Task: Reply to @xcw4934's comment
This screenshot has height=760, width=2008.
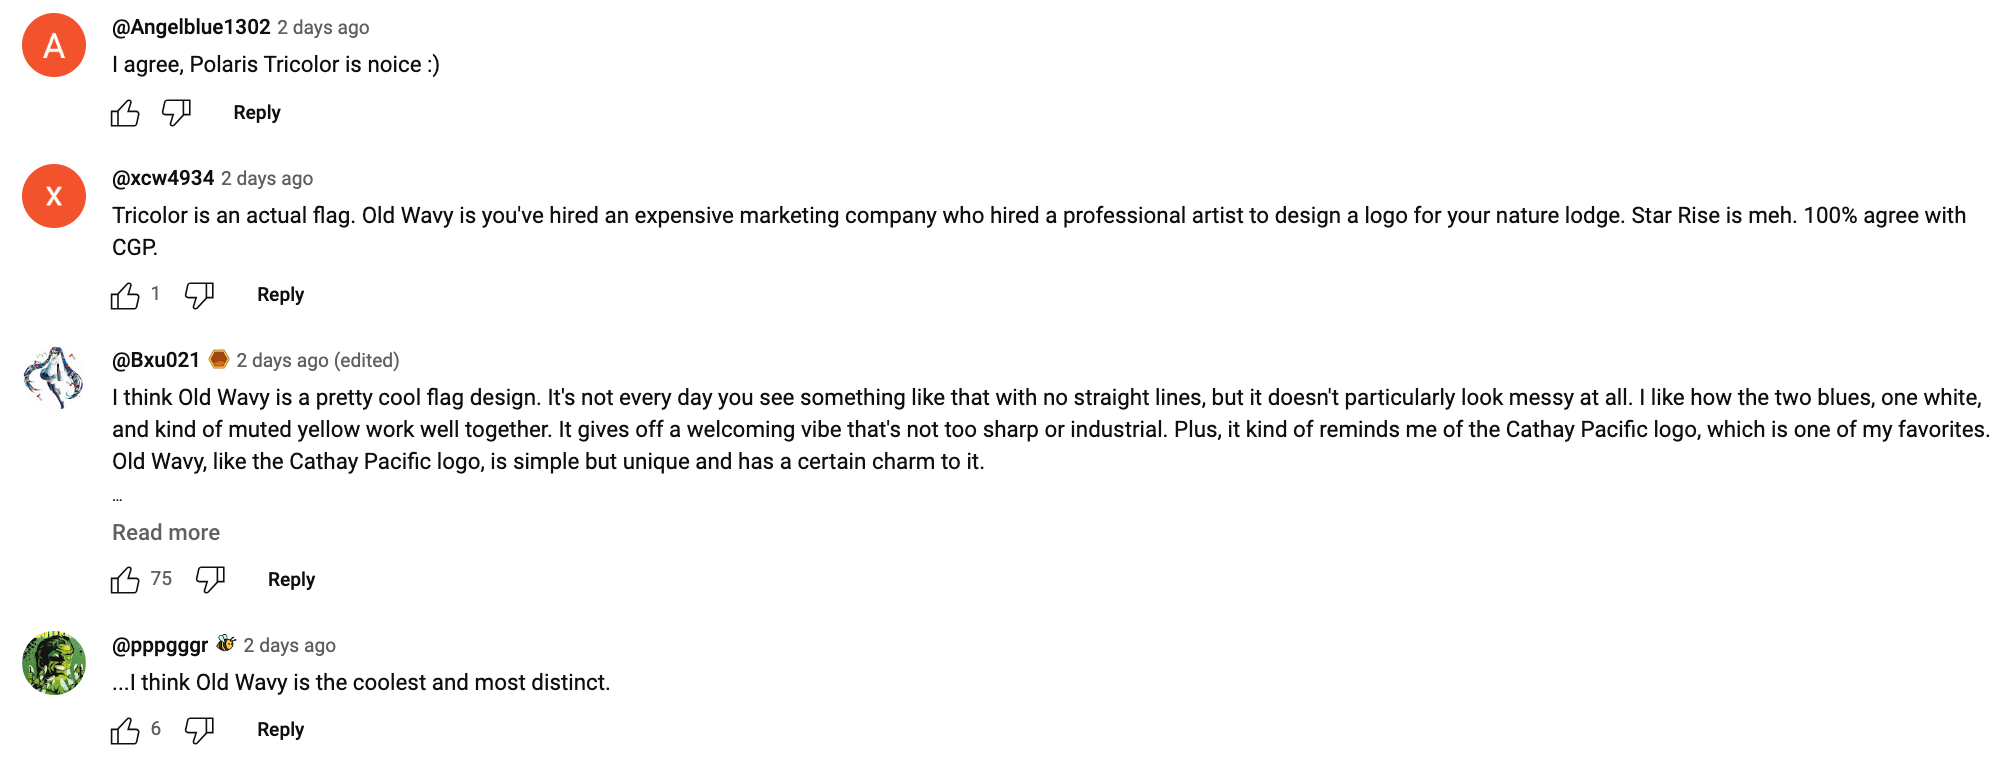Action: (x=281, y=295)
